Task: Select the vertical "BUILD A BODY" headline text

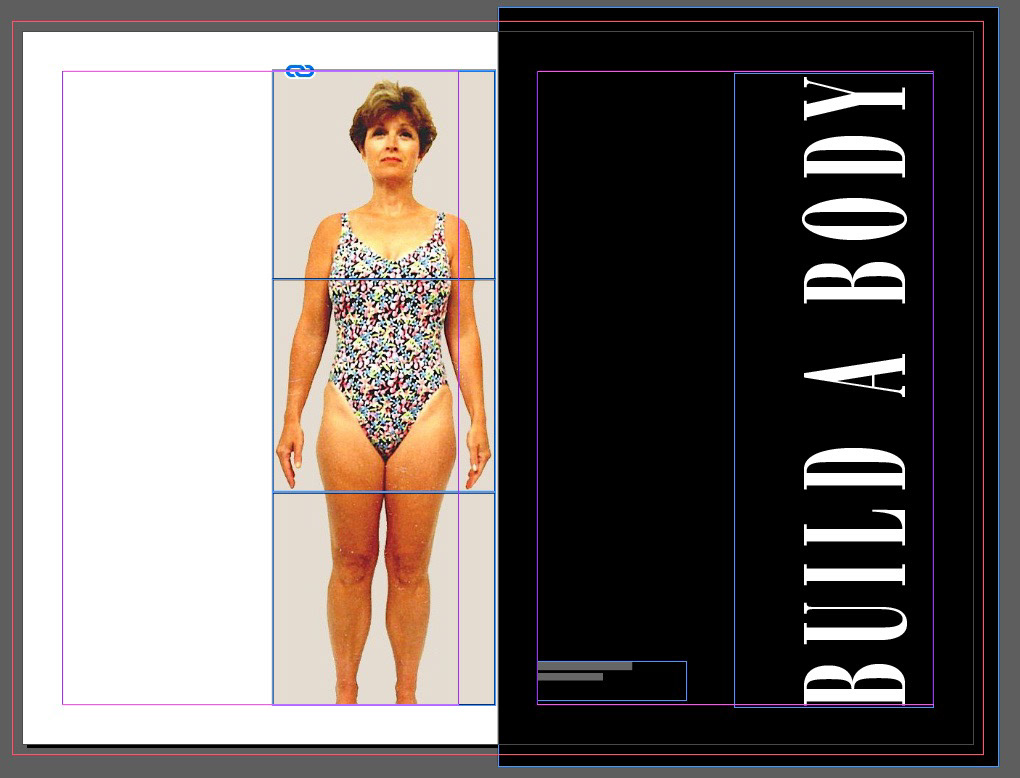Action: (x=854, y=390)
